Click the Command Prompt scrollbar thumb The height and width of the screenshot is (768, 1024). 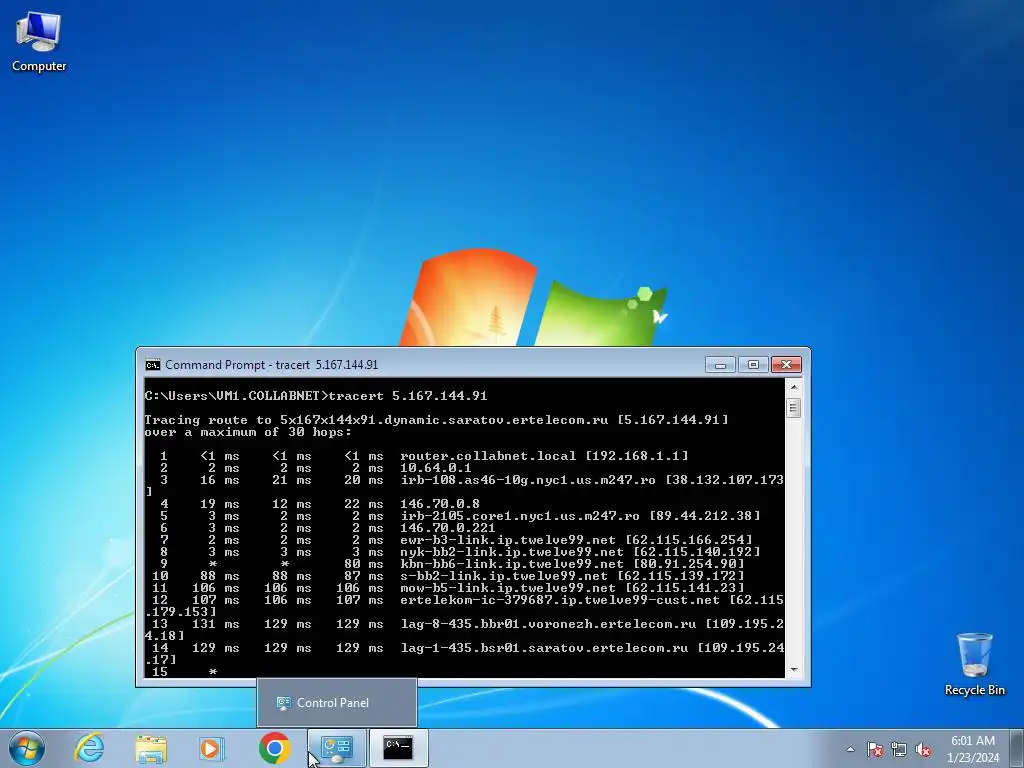[794, 409]
